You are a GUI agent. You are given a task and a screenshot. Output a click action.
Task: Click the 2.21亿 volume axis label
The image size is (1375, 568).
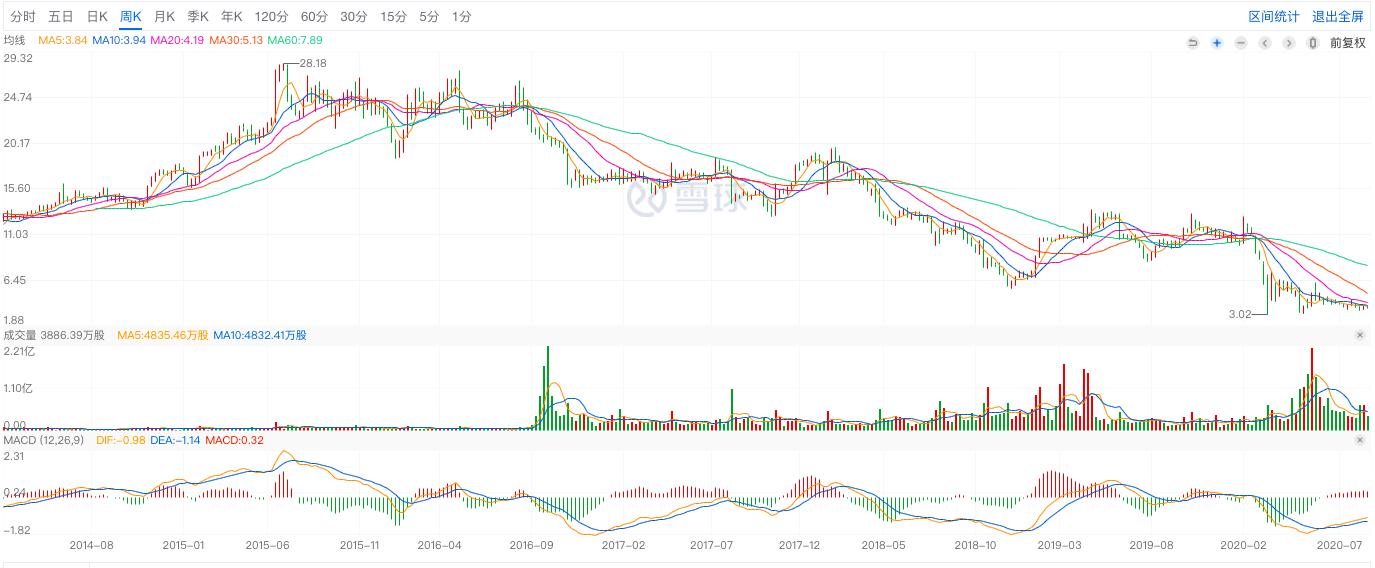click(18, 351)
